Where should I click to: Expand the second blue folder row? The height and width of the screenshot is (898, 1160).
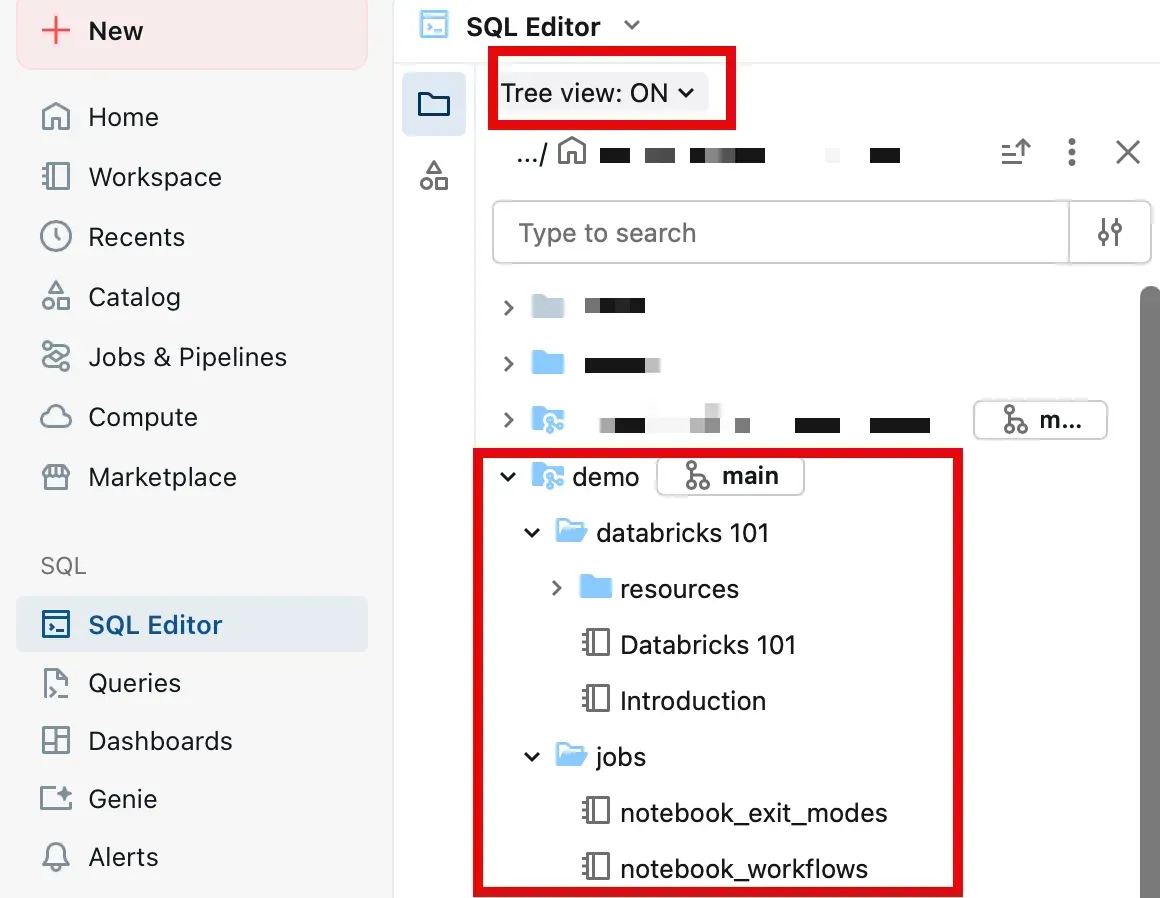tap(508, 364)
